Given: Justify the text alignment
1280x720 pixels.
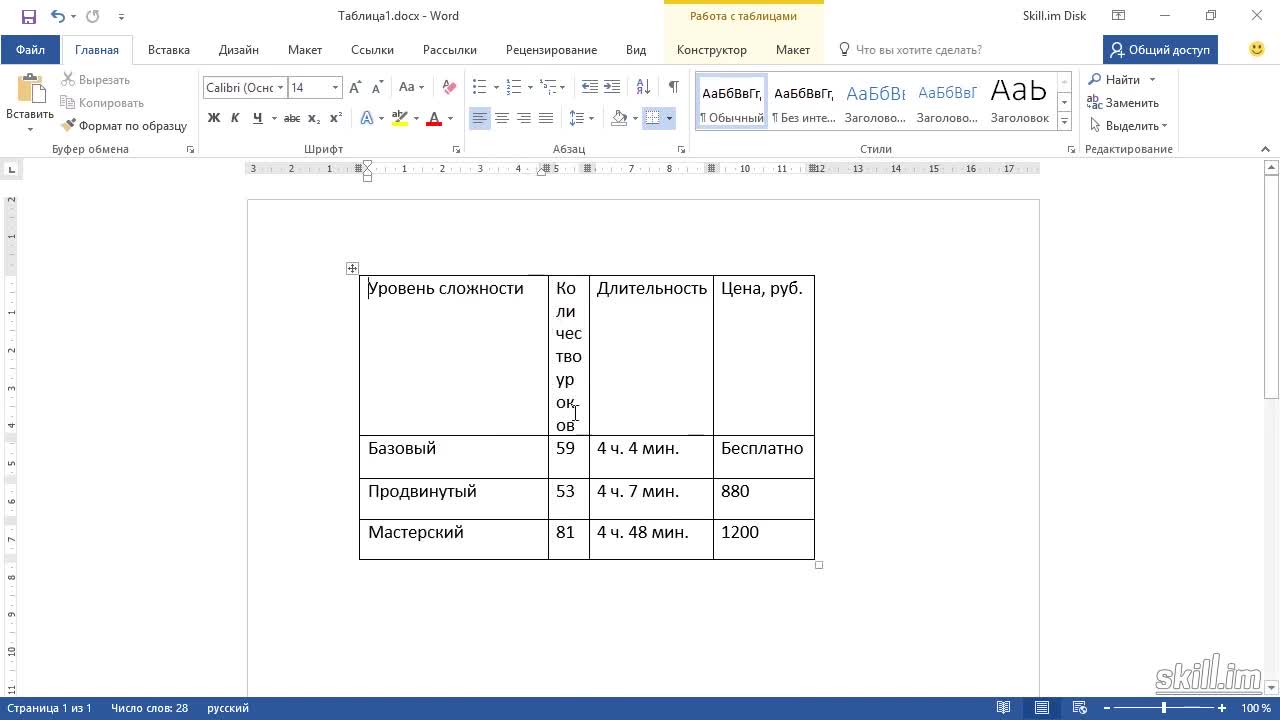Looking at the screenshot, I should coord(546,118).
